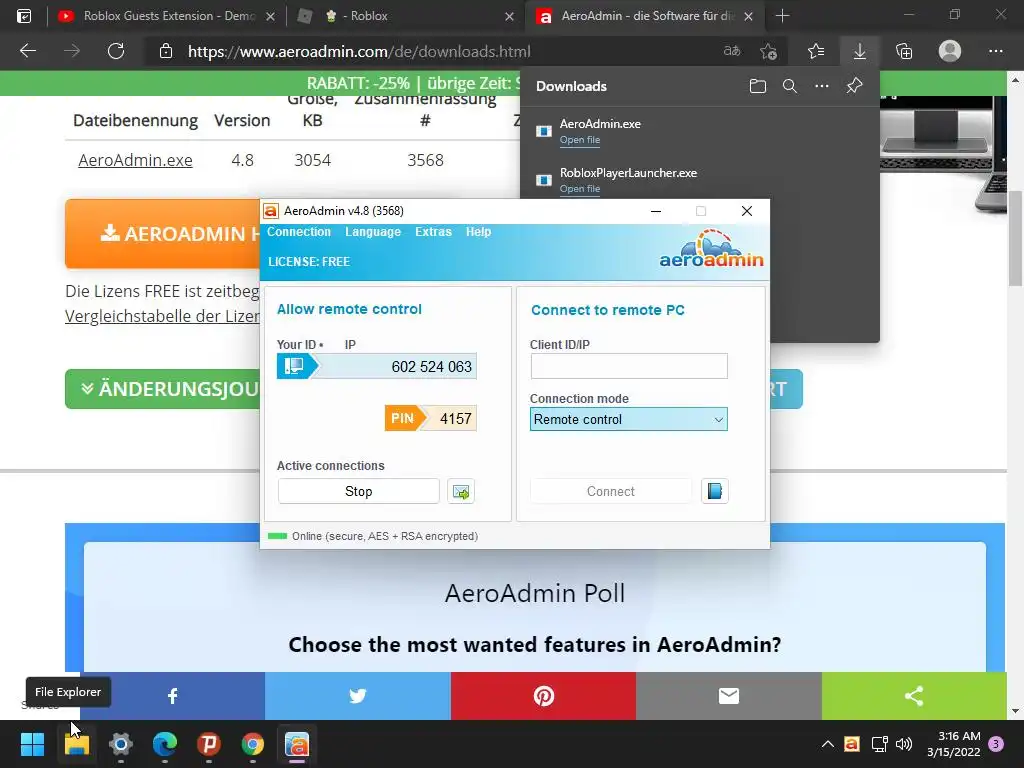Click the Your ID computer icon

coord(294,366)
